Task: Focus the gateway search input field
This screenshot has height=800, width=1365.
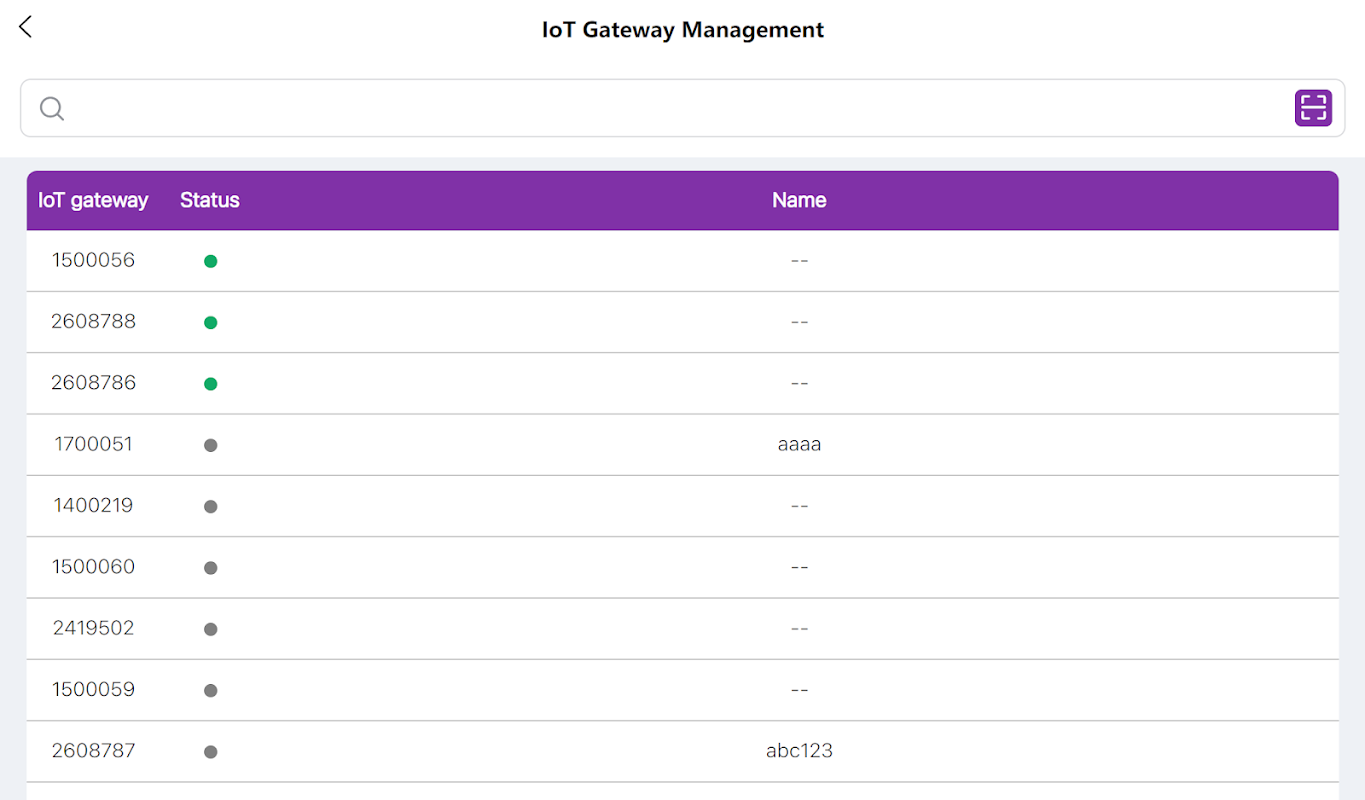Action: (x=682, y=108)
